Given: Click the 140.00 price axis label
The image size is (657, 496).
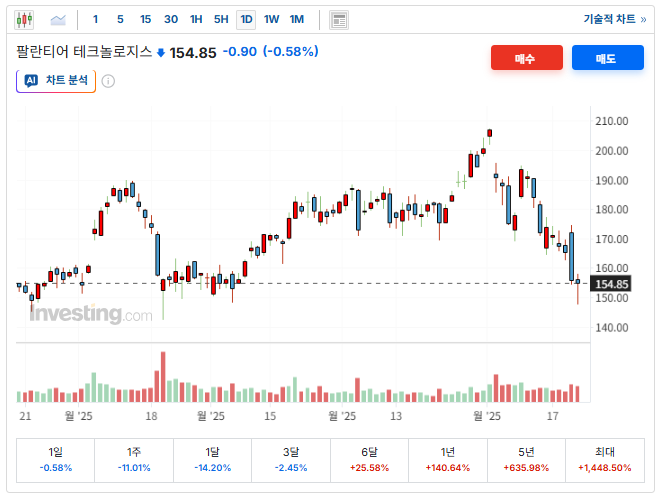Looking at the screenshot, I should click(612, 328).
